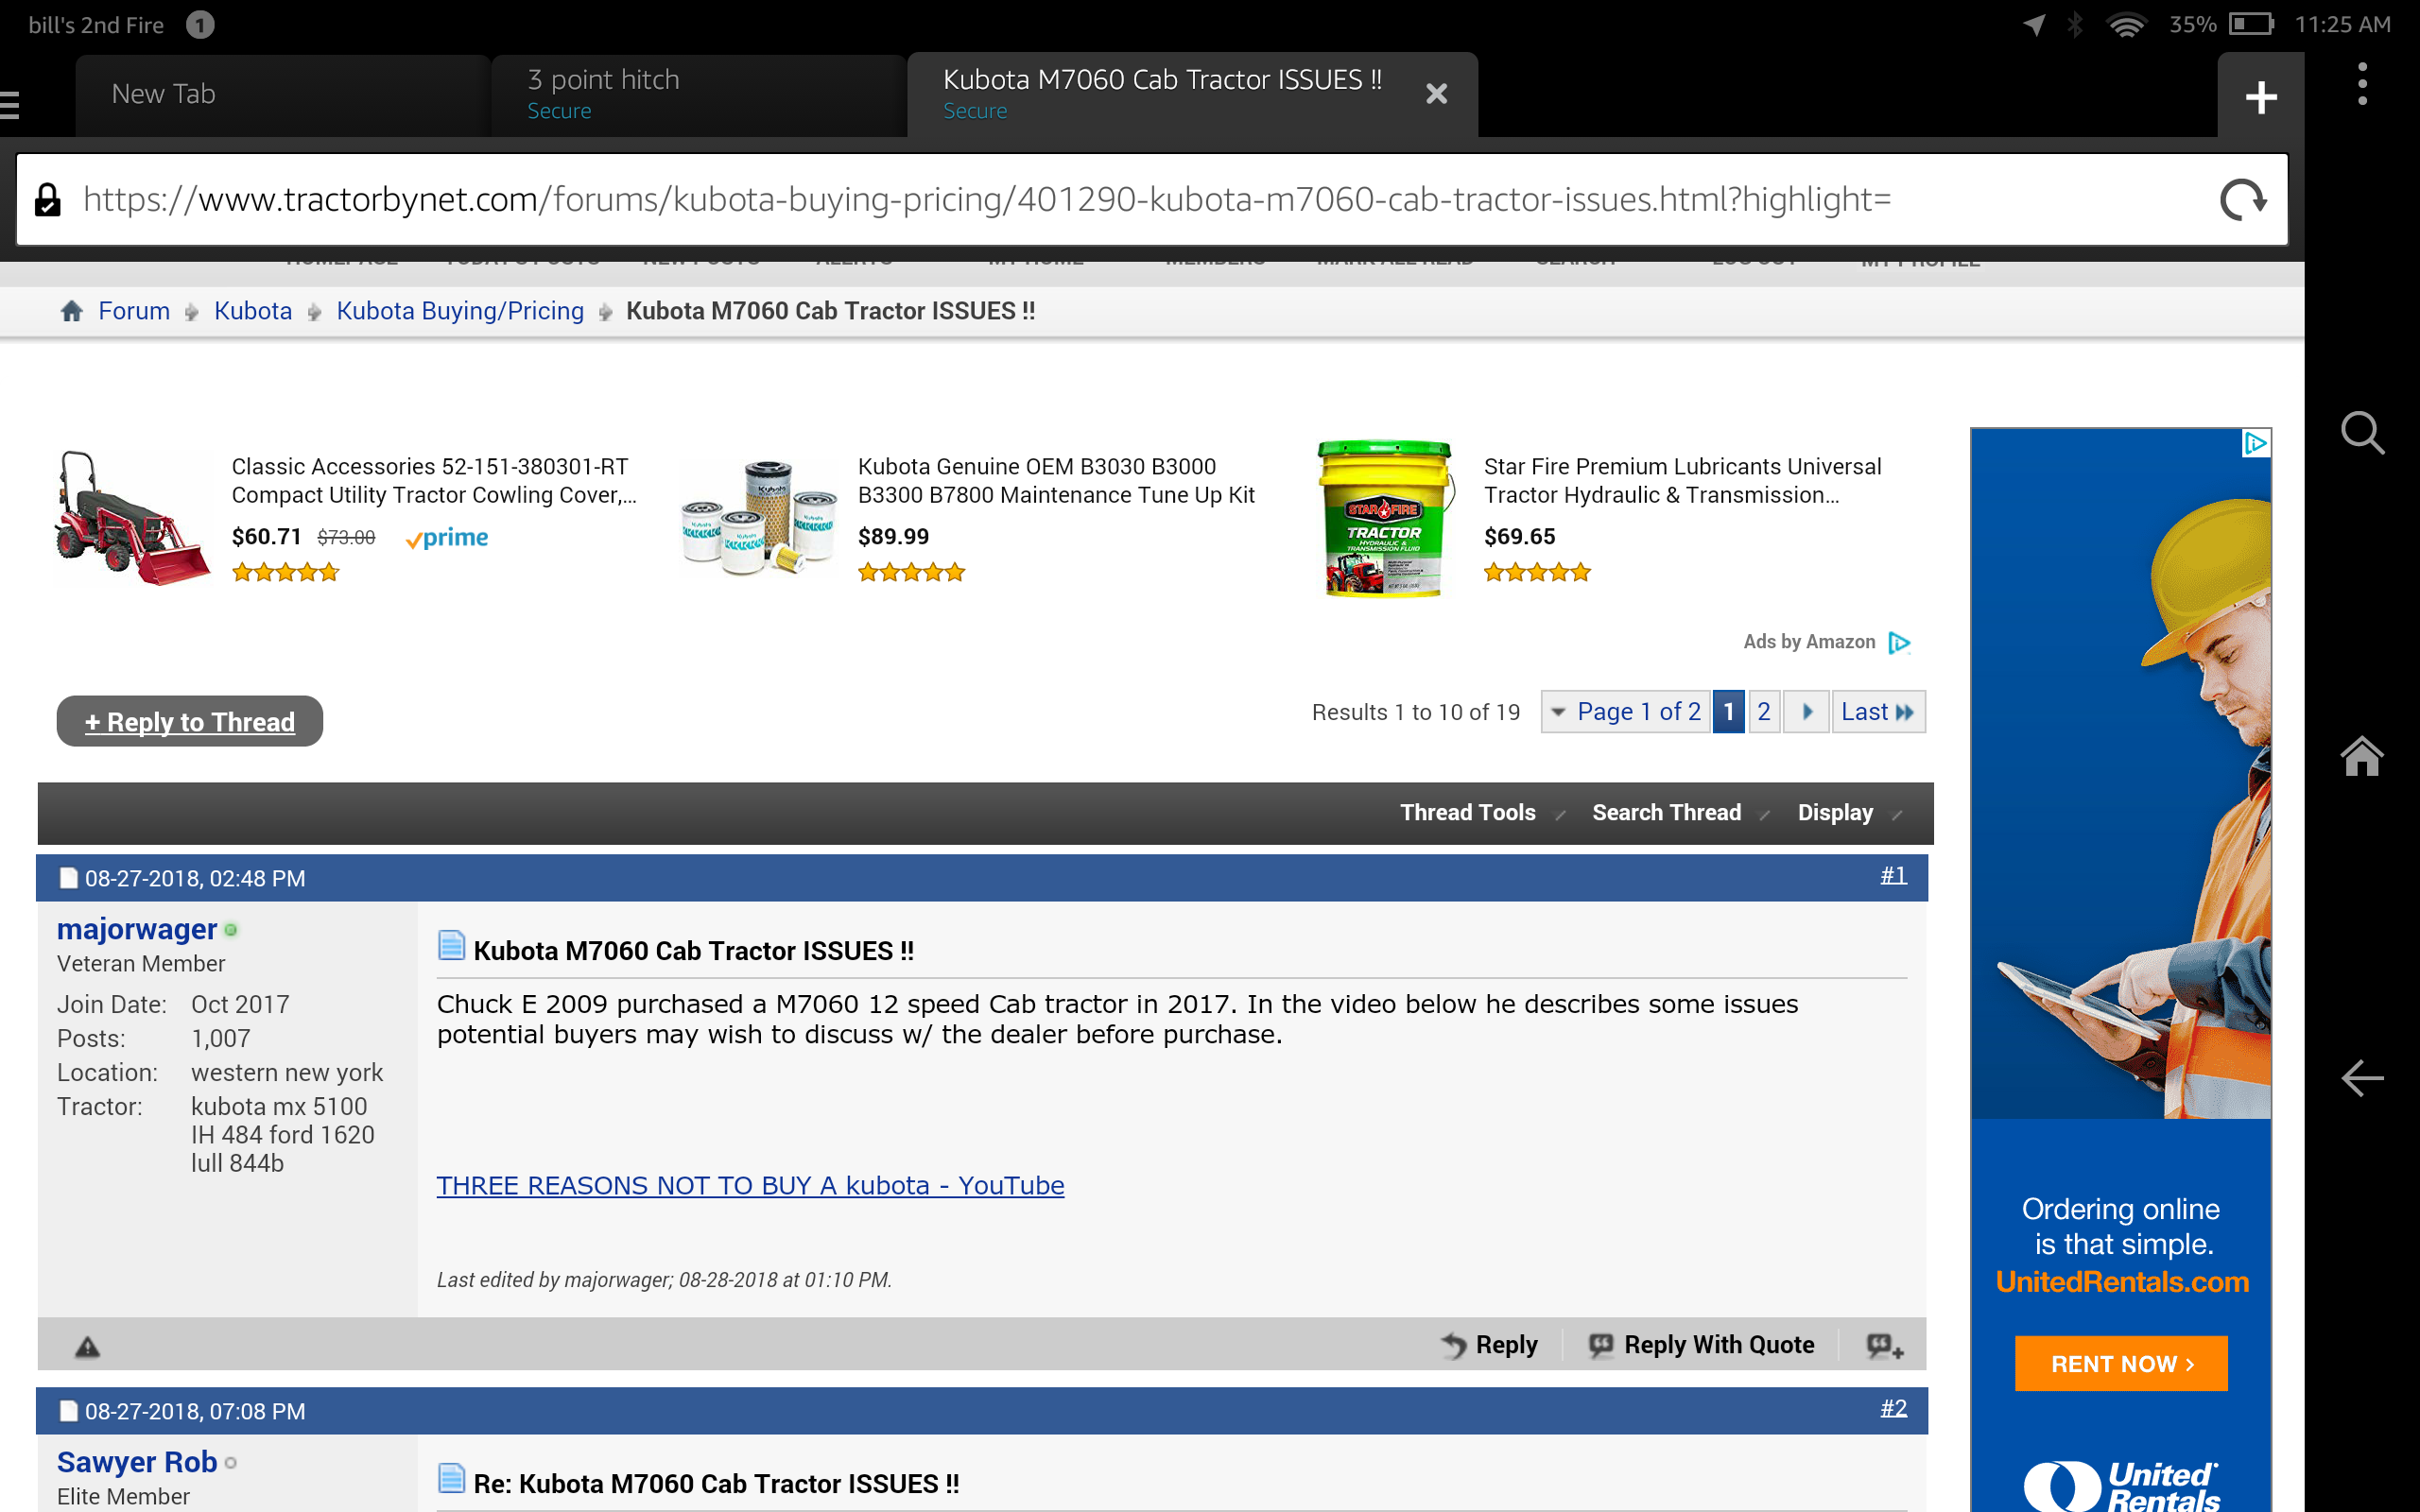Screen dimensions: 2420x1512
Task: Expand the Search Thread menu
Action: [1680, 813]
